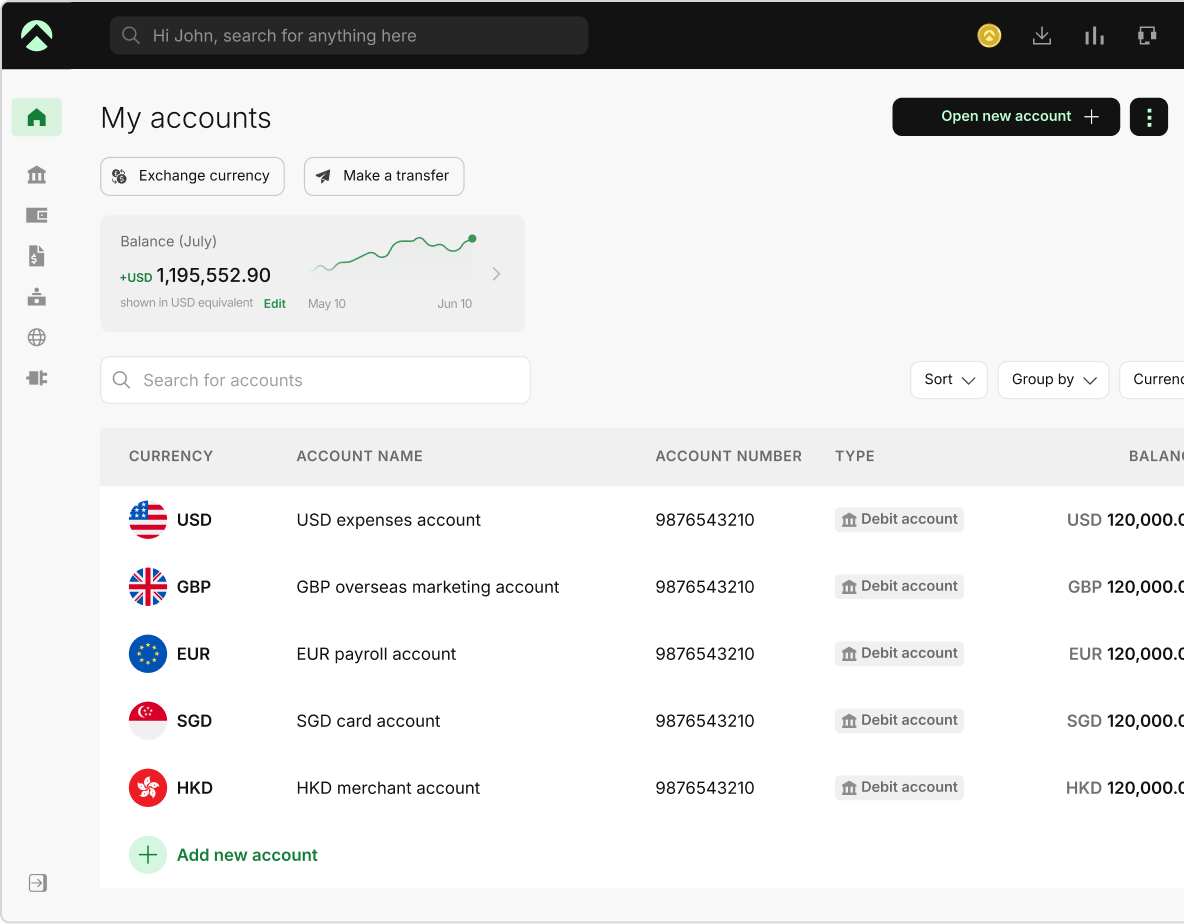Open the cash register sidebar icon
Image resolution: width=1184 pixels, height=924 pixels.
click(36, 297)
